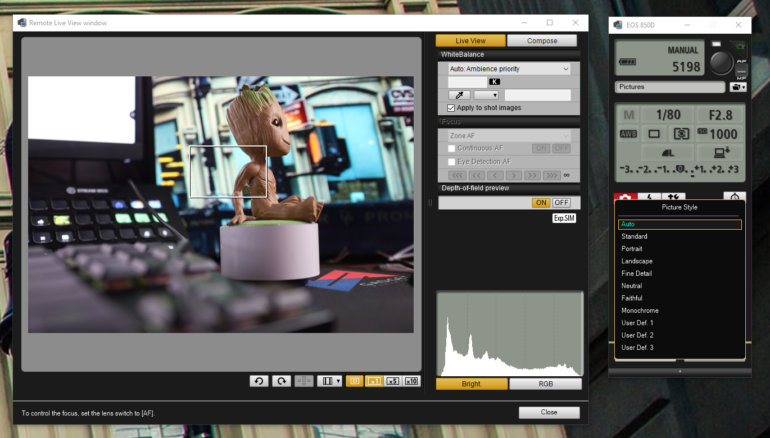The height and width of the screenshot is (438, 770).
Task: Zoom the live view to x5
Action: tap(392, 381)
